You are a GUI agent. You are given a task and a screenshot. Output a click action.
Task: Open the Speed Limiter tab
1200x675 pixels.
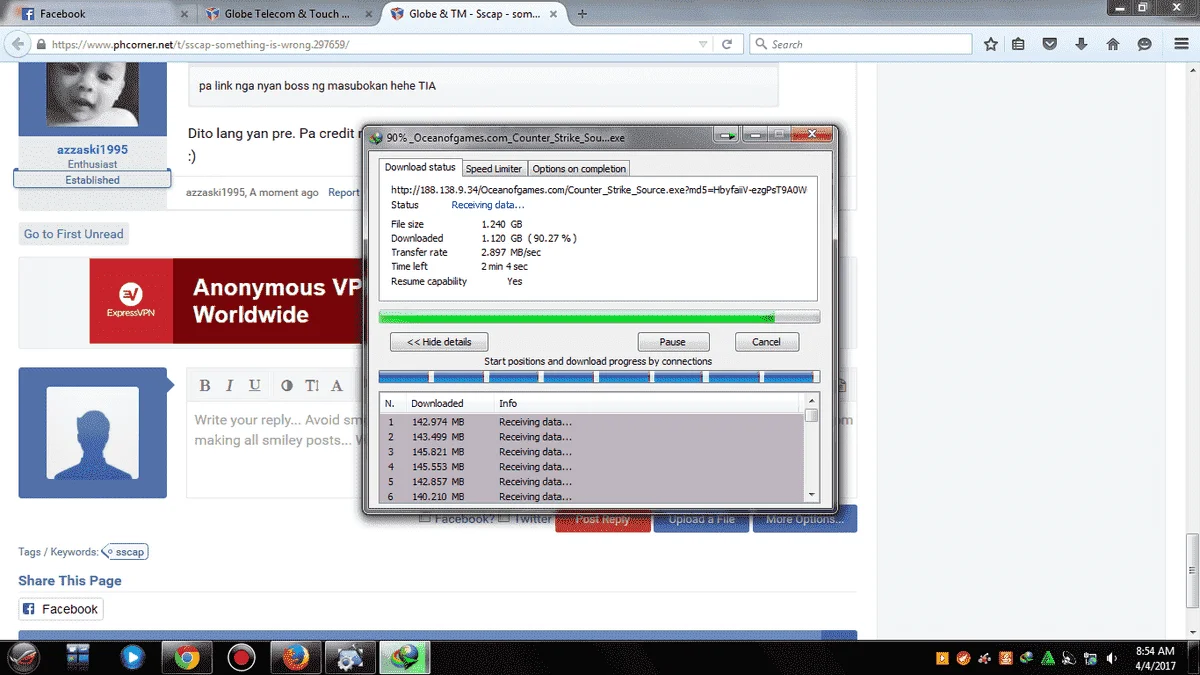tap(494, 168)
